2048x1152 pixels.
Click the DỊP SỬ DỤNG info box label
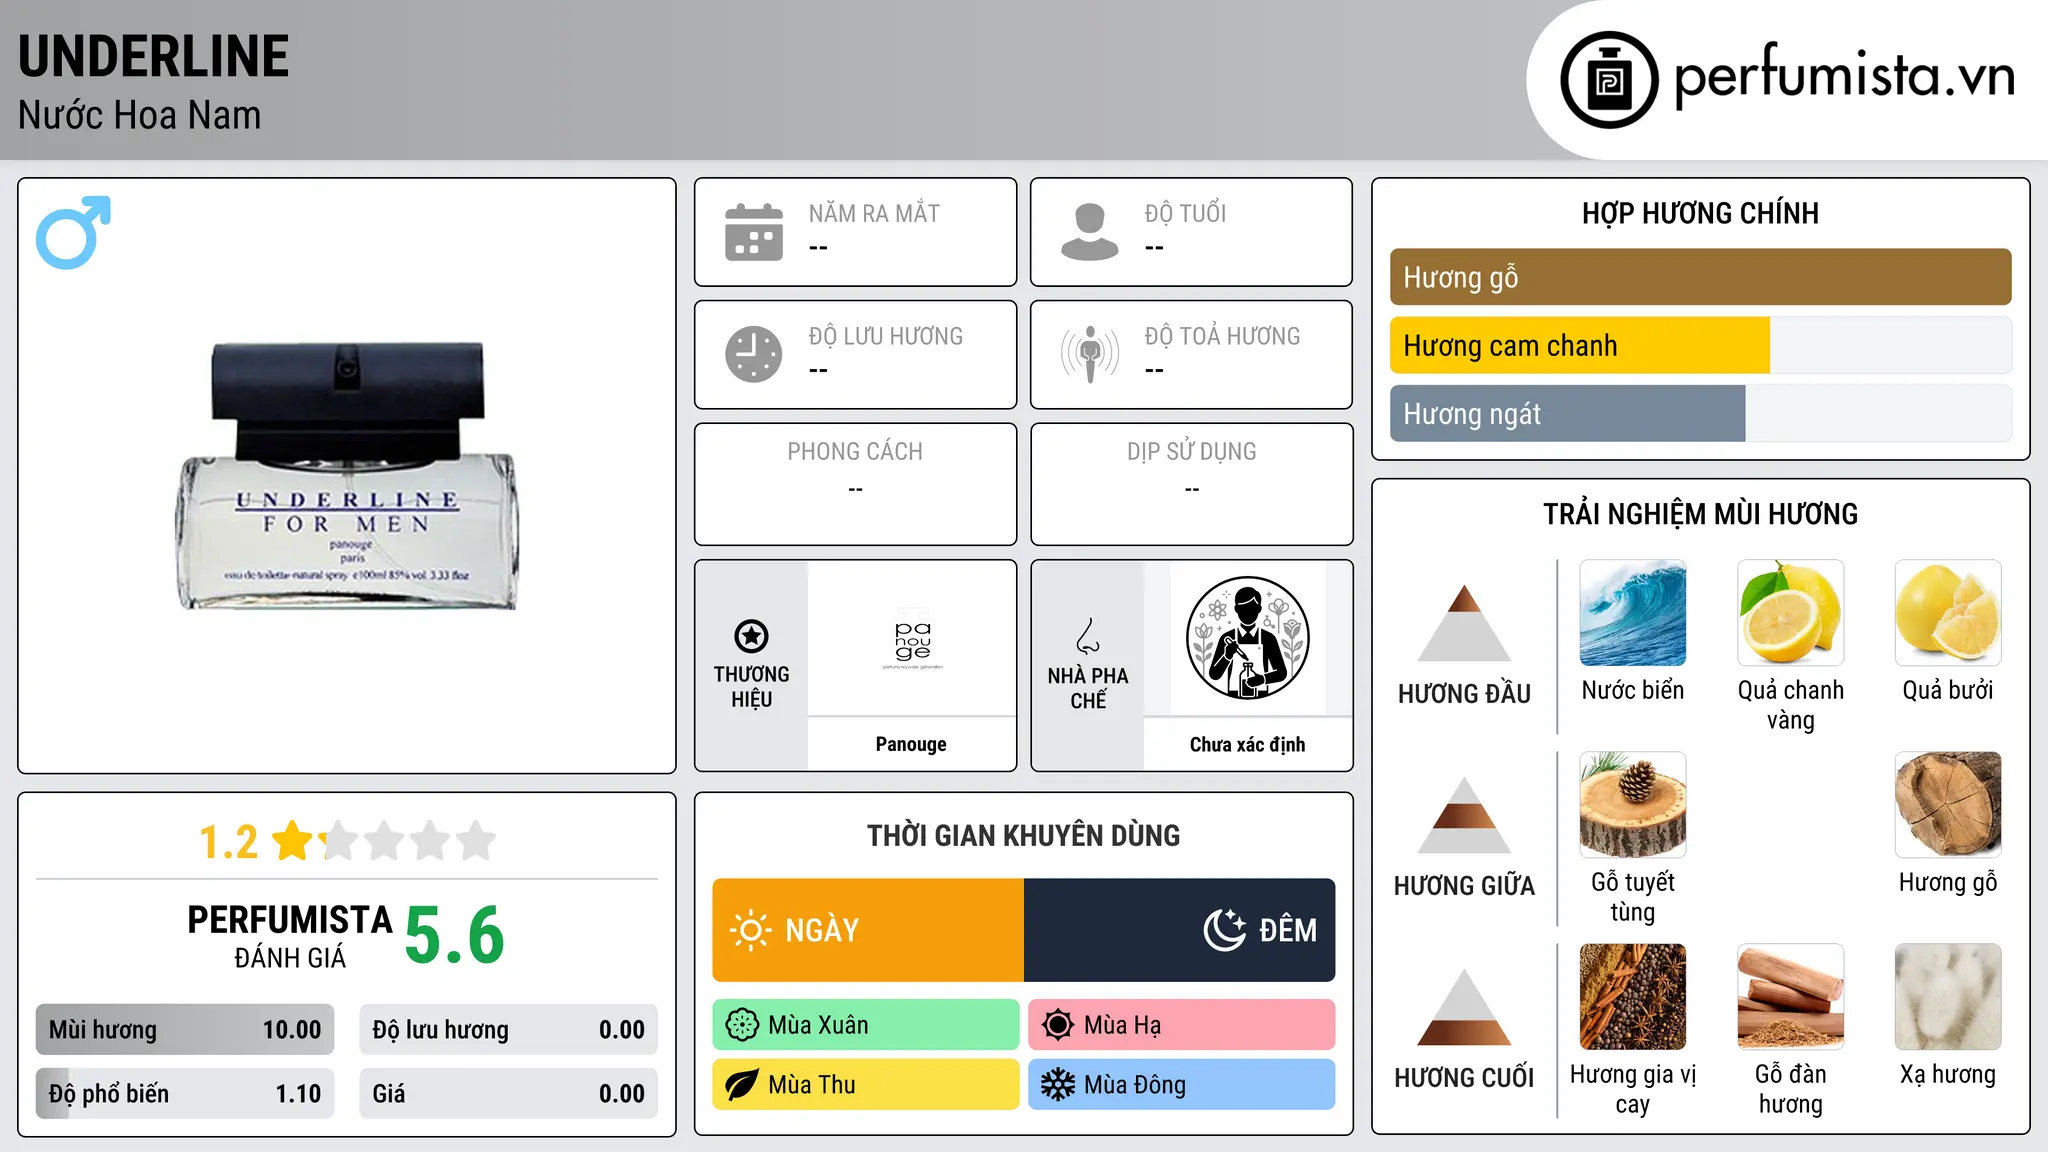click(x=1191, y=452)
